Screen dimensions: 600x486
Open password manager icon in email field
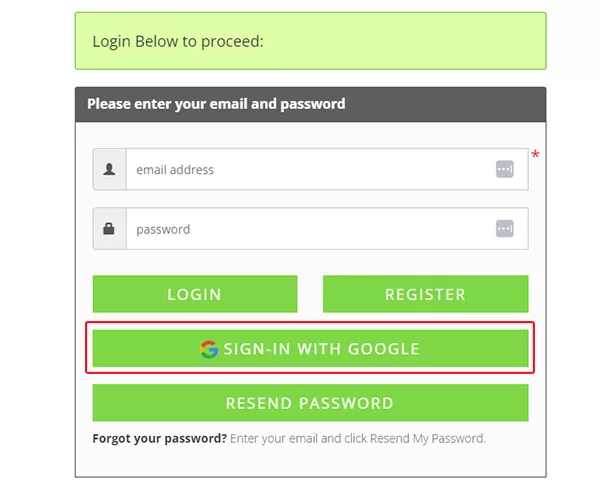(504, 169)
